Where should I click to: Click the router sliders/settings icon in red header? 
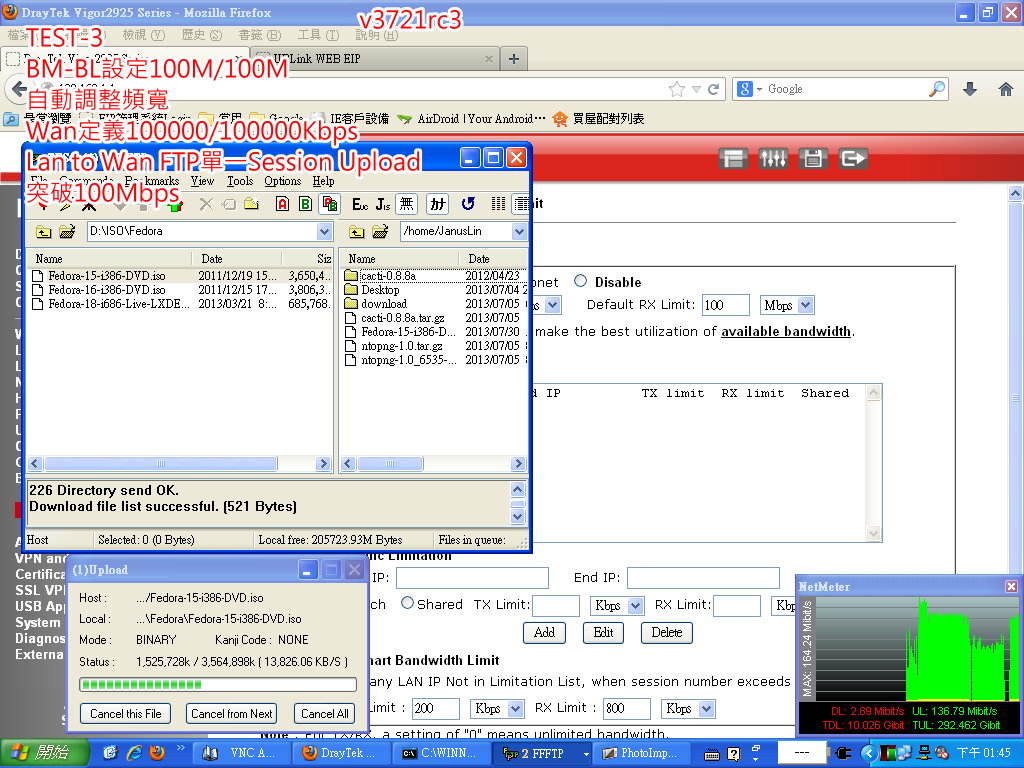773,158
